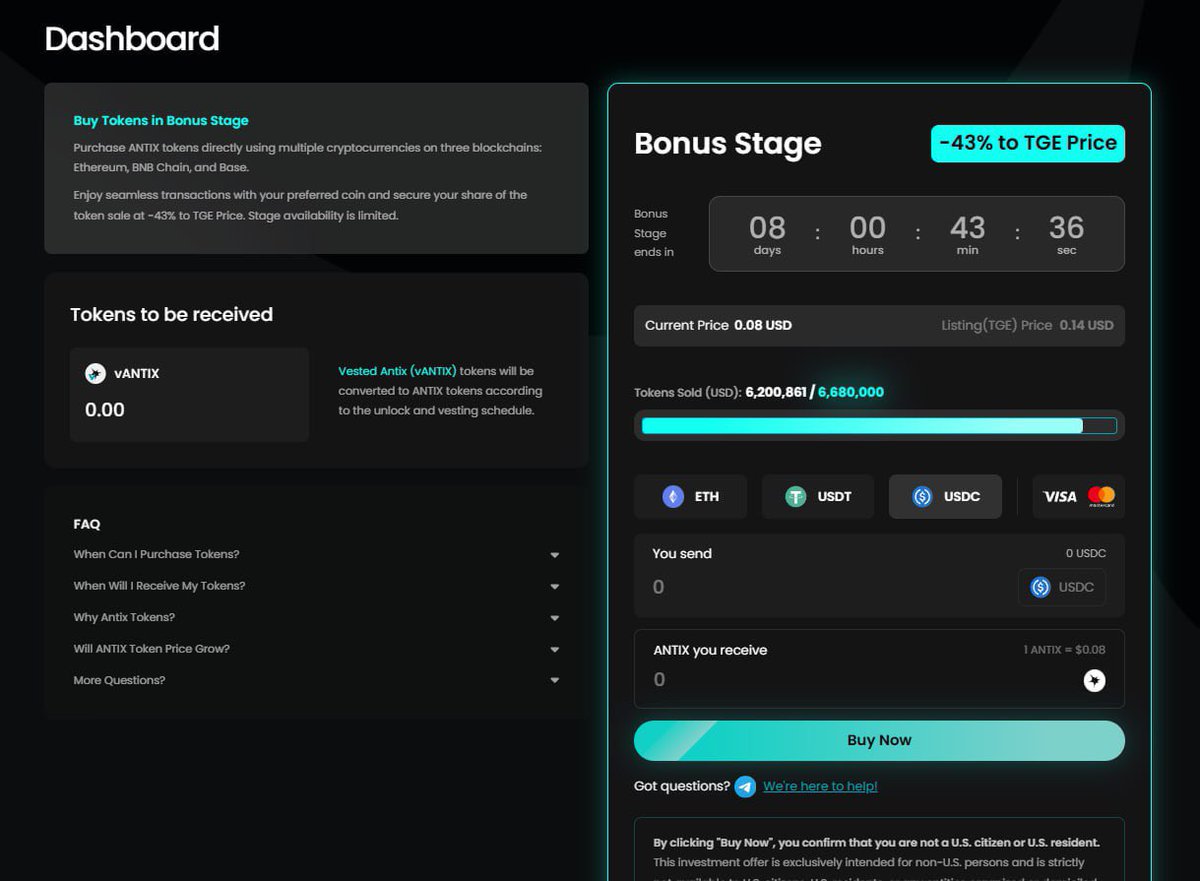Image resolution: width=1200 pixels, height=881 pixels.
Task: Click the countdown days value 08
Action: pyautogui.click(x=767, y=228)
